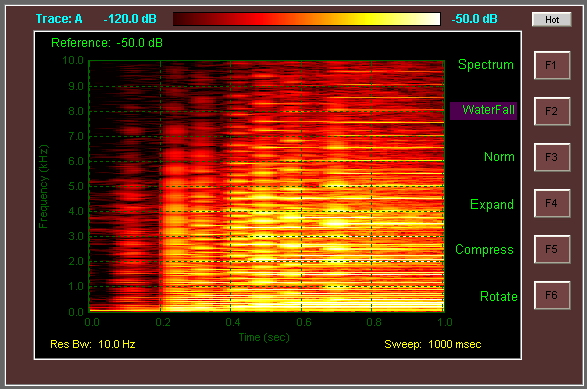Click the Reference -50.0 dB readout
This screenshot has height=389, width=587.
pyautogui.click(x=107, y=43)
